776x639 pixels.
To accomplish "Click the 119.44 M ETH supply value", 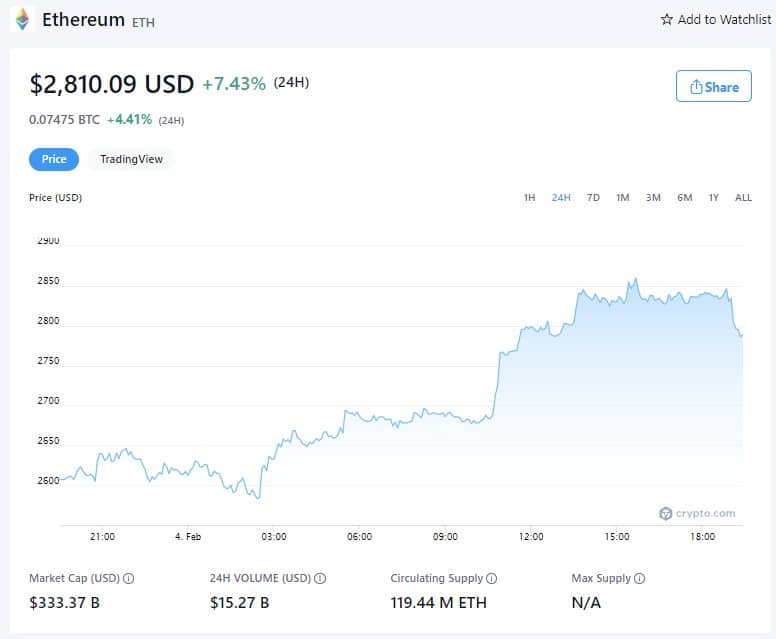I will 438,602.
